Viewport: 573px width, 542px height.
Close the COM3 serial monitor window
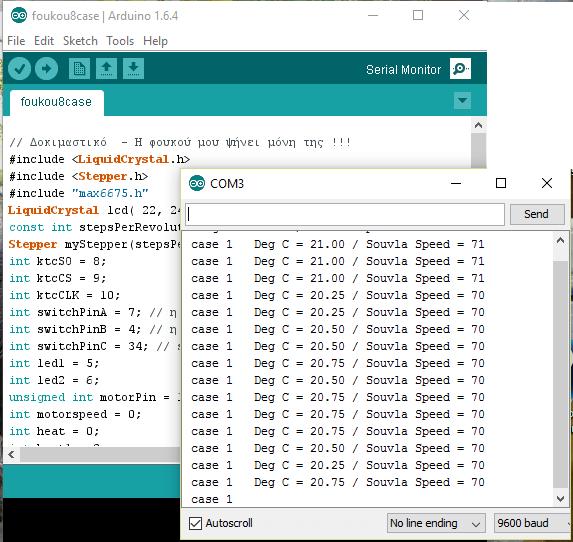[547, 183]
